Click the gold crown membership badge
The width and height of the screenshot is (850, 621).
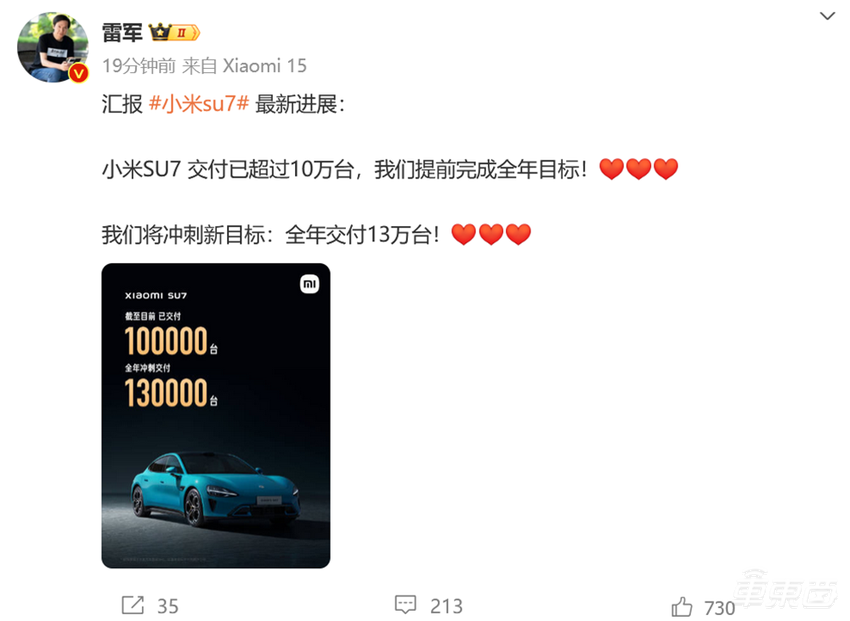174,33
